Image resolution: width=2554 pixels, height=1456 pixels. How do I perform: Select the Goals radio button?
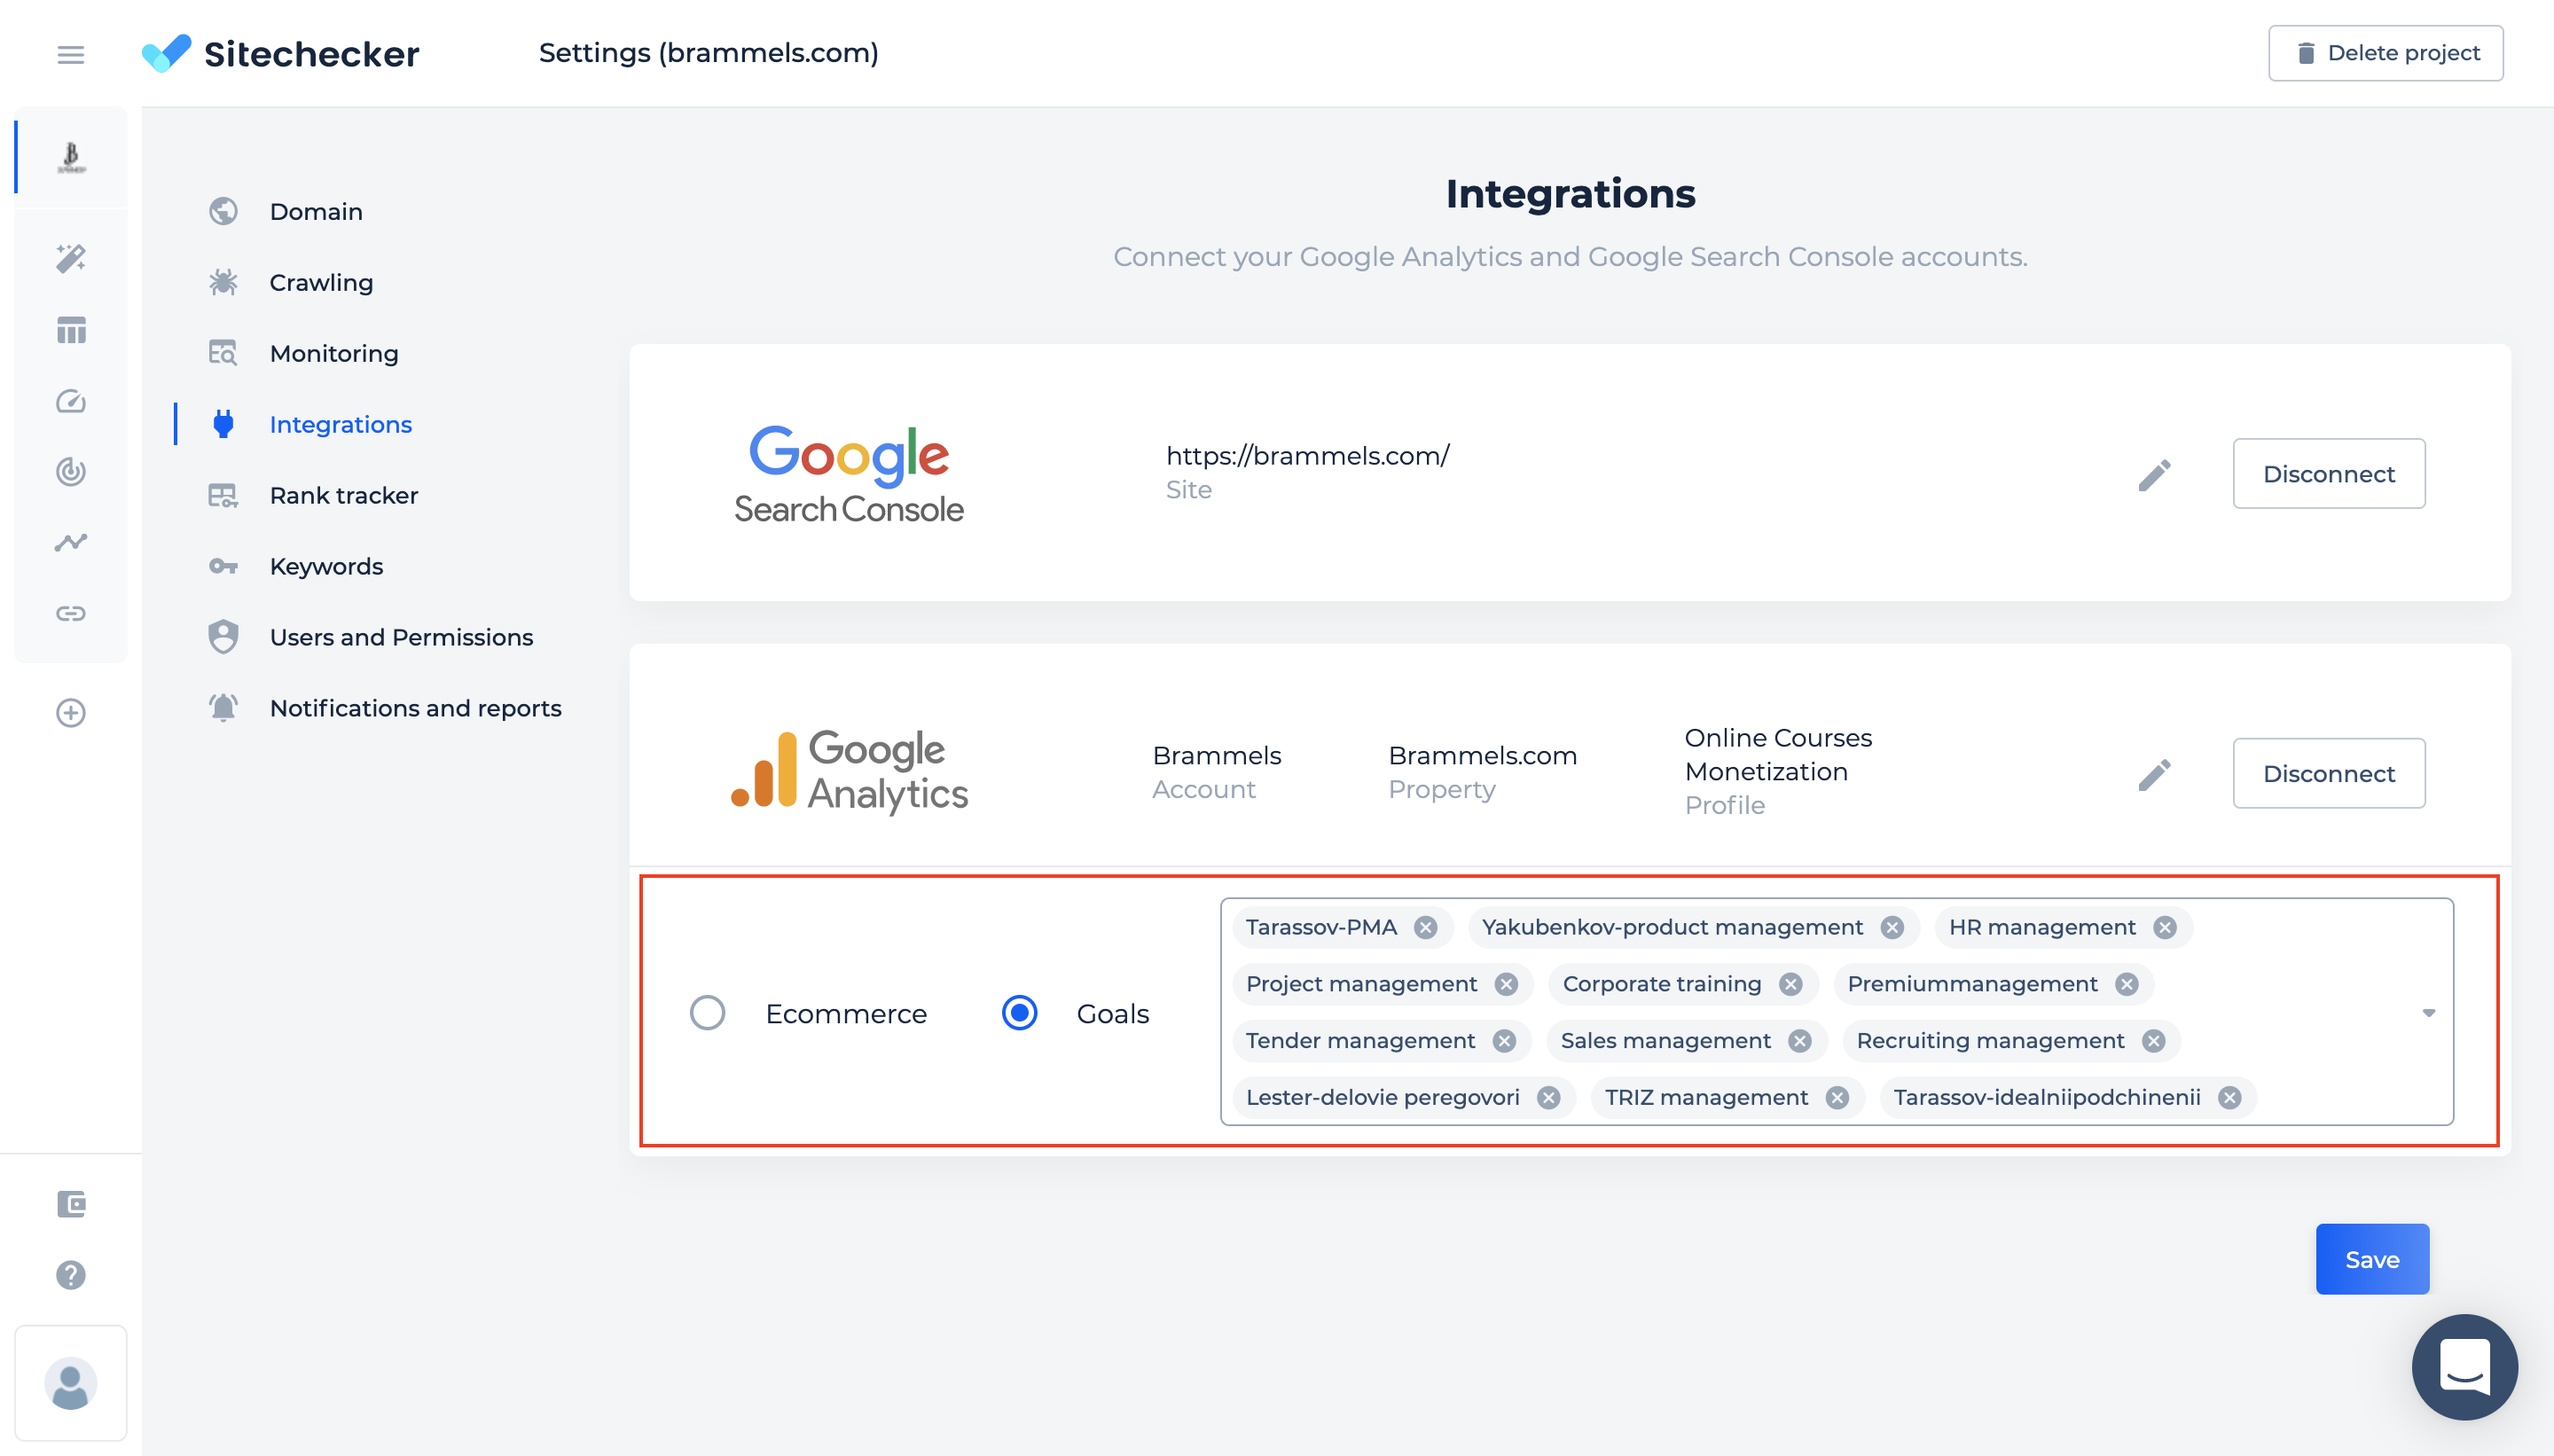1019,1013
